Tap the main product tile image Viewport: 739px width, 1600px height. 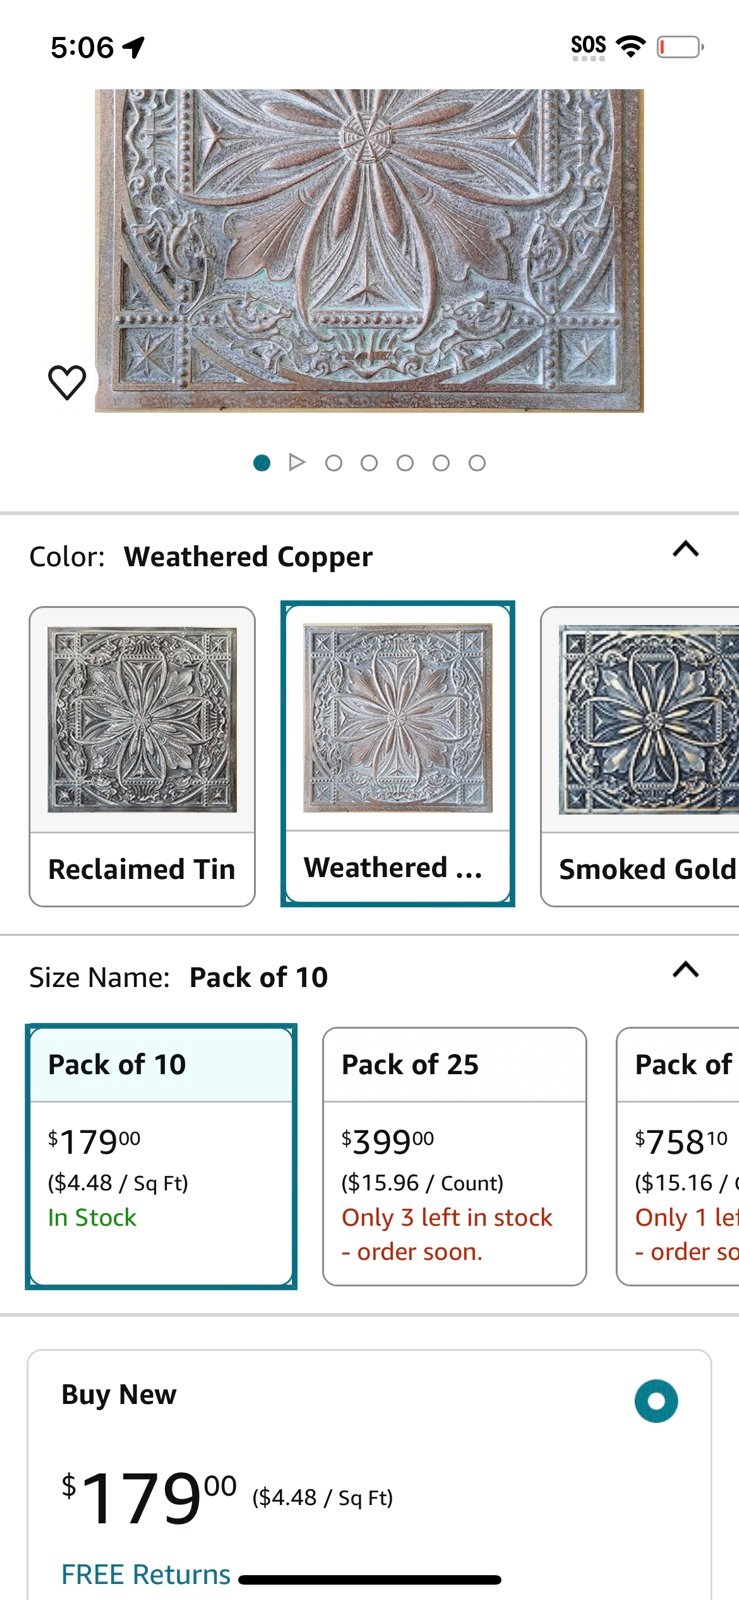tap(369, 250)
